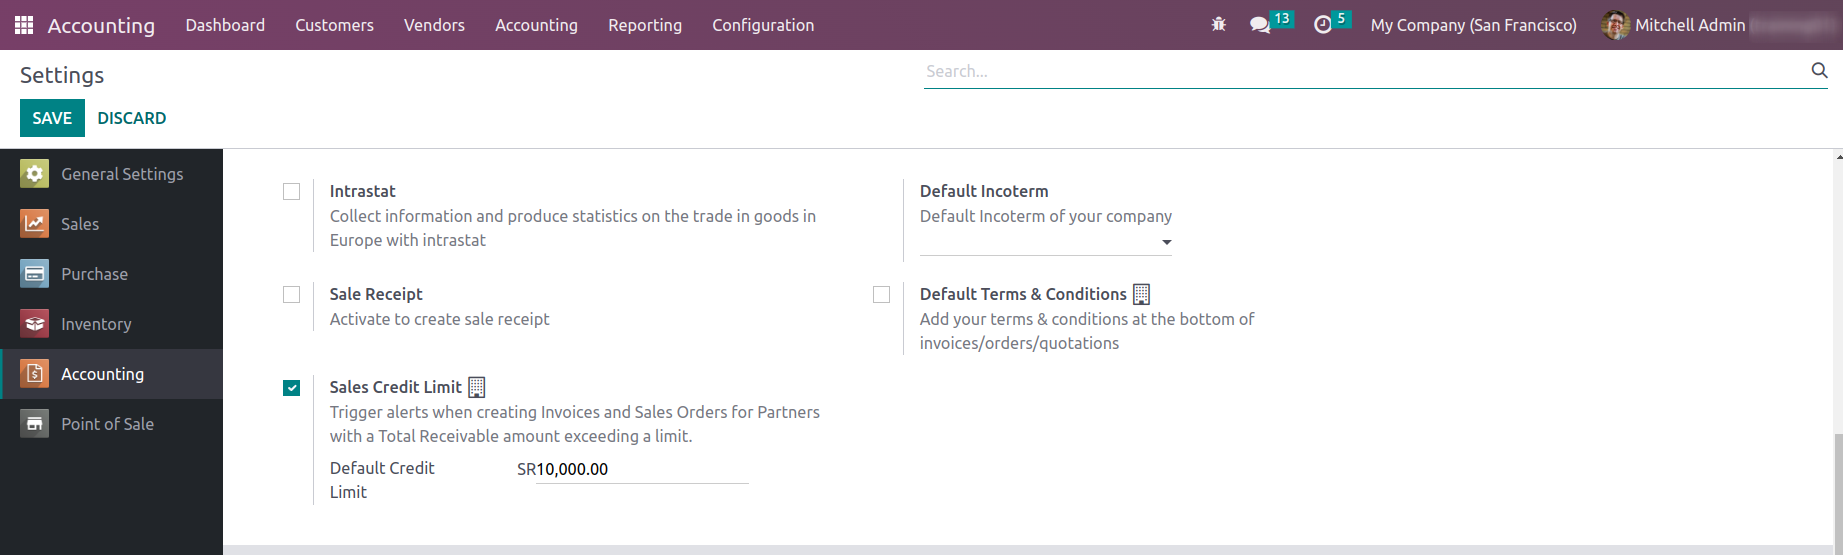1843x555 pixels.
Task: Open the Vendors menu
Action: (434, 25)
